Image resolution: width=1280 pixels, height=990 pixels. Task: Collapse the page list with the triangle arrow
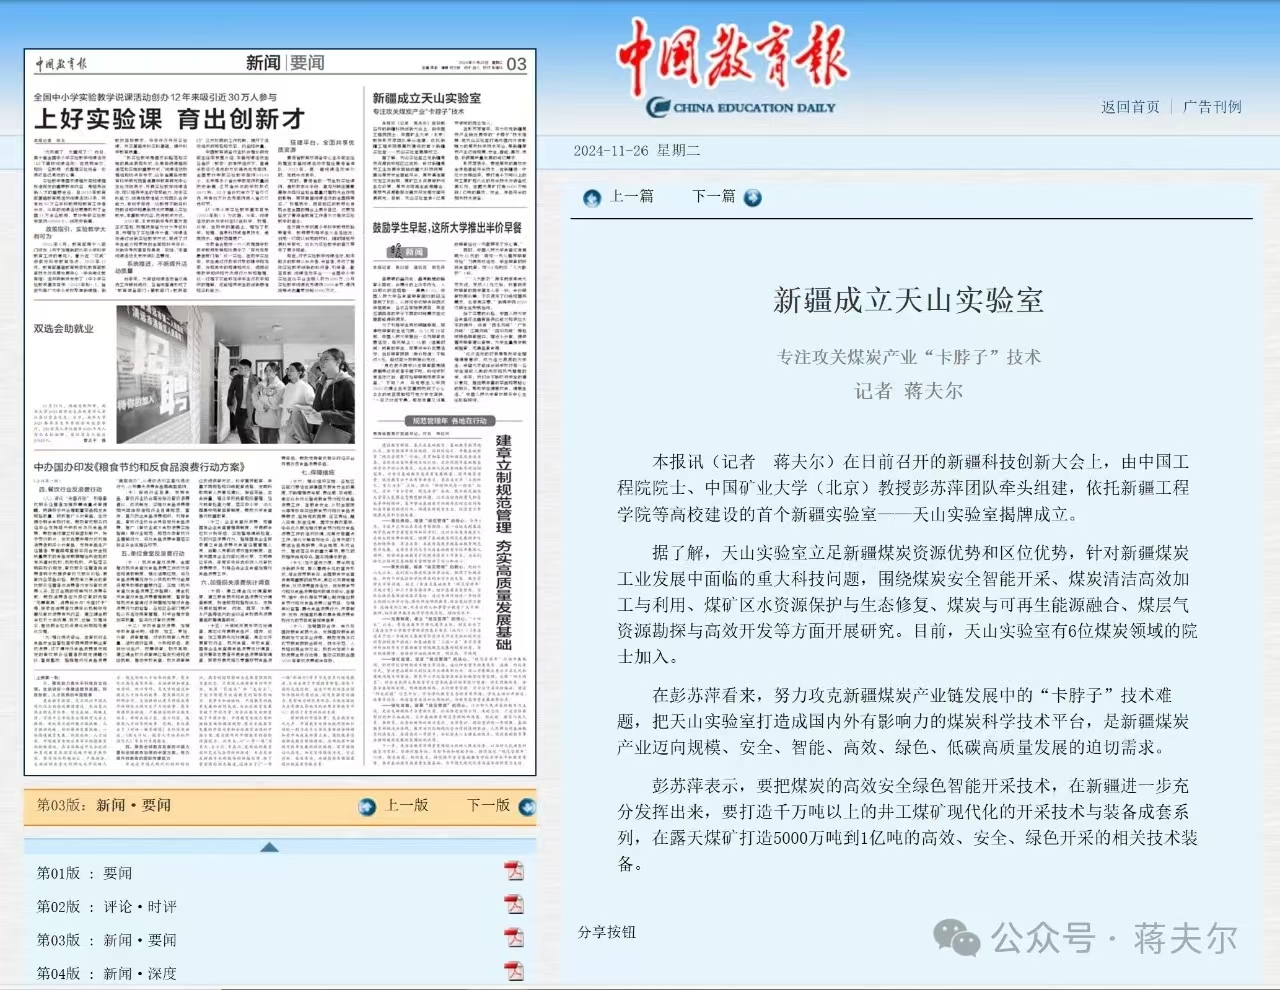pos(269,847)
